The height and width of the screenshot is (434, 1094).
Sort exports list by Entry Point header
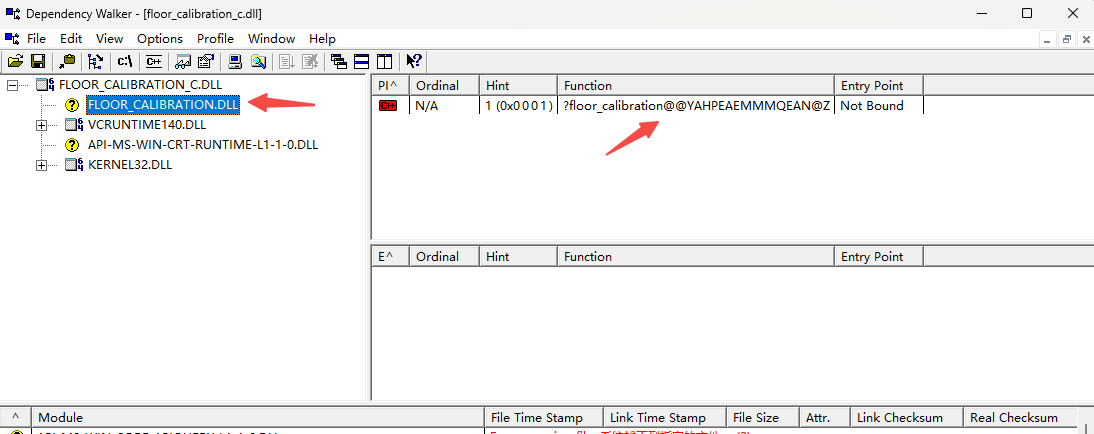pyautogui.click(x=879, y=257)
